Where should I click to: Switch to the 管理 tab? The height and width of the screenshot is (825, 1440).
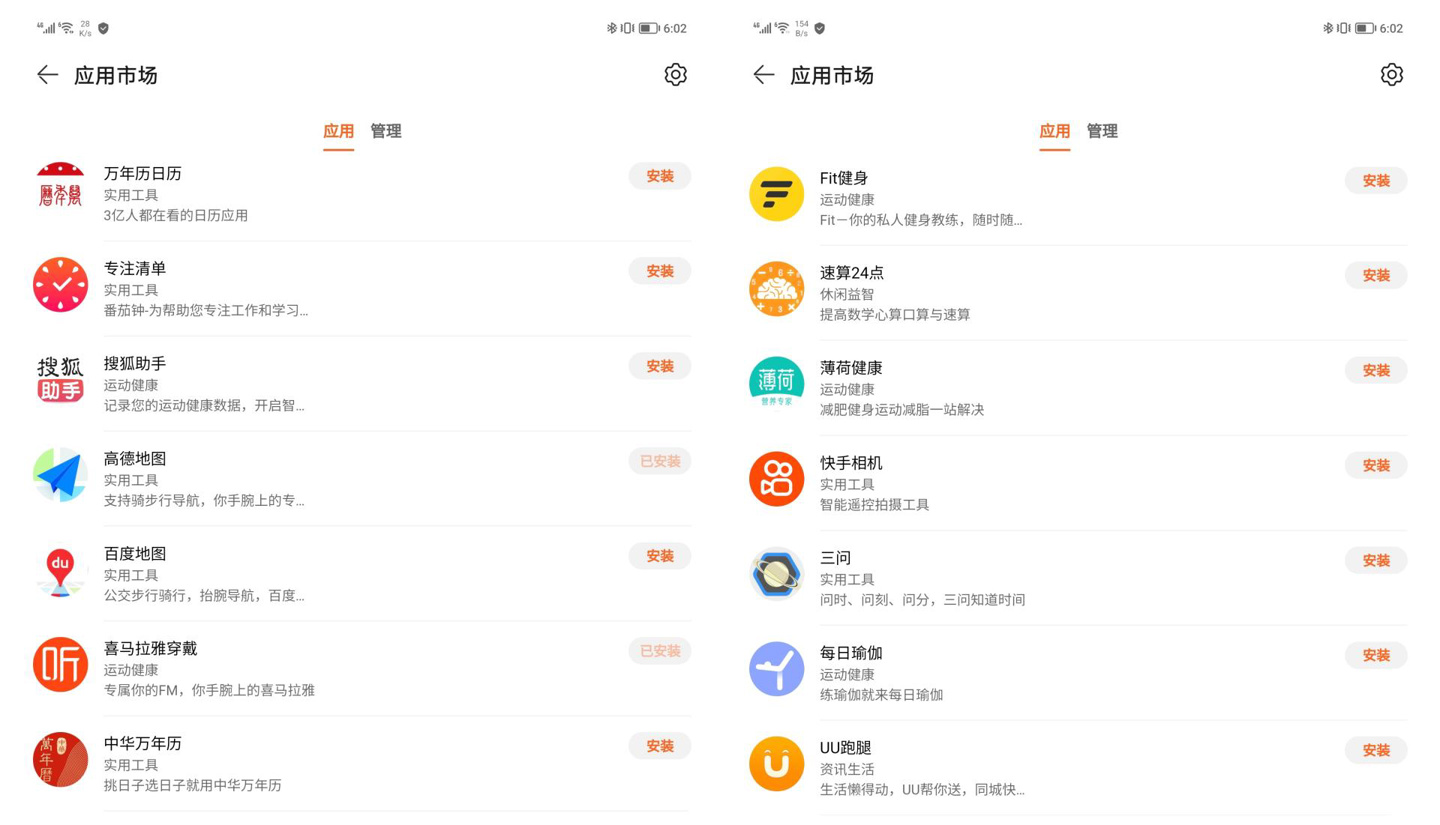pos(386,131)
